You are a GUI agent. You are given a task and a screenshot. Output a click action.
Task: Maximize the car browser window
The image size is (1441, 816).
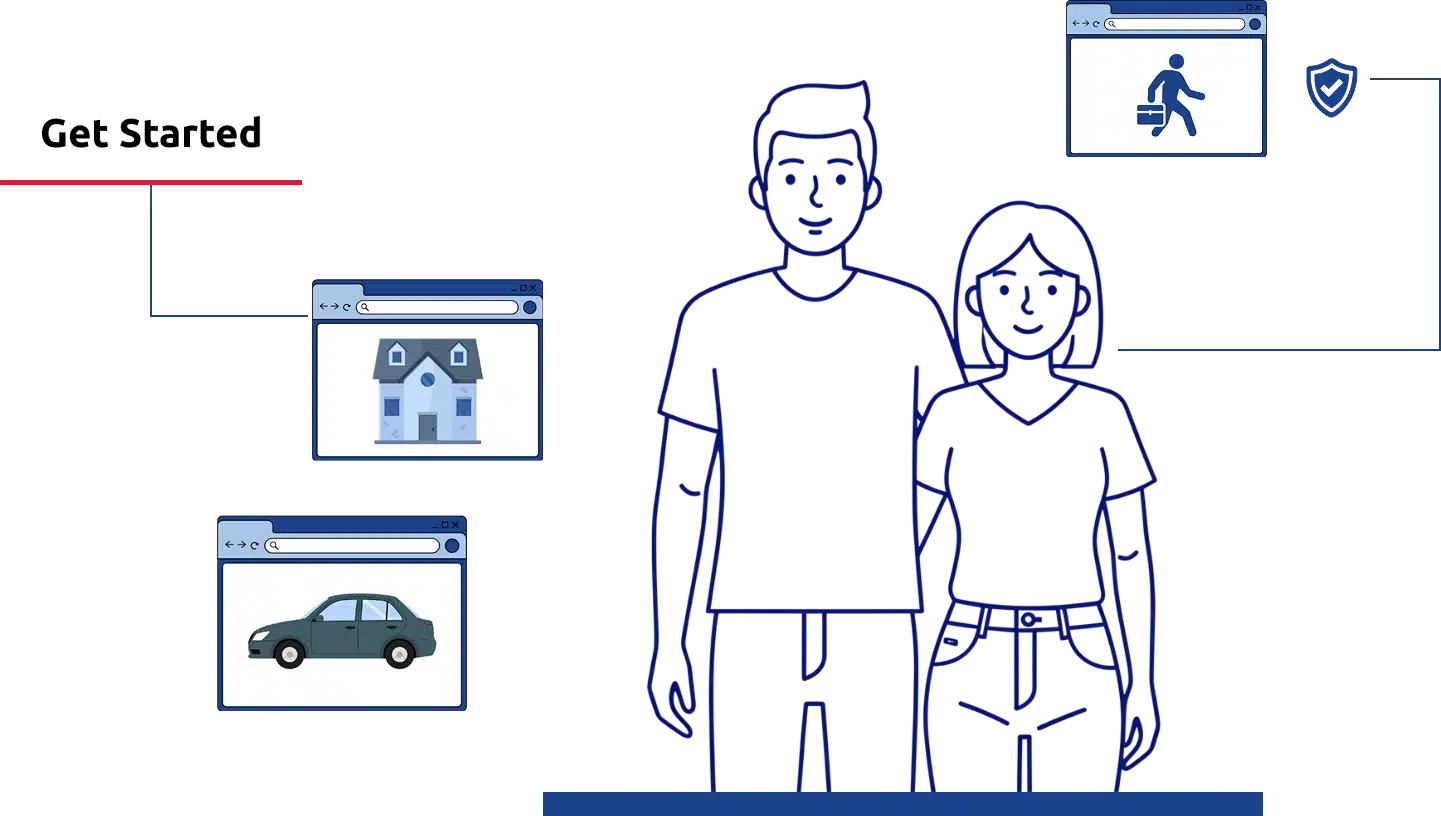[x=445, y=525]
